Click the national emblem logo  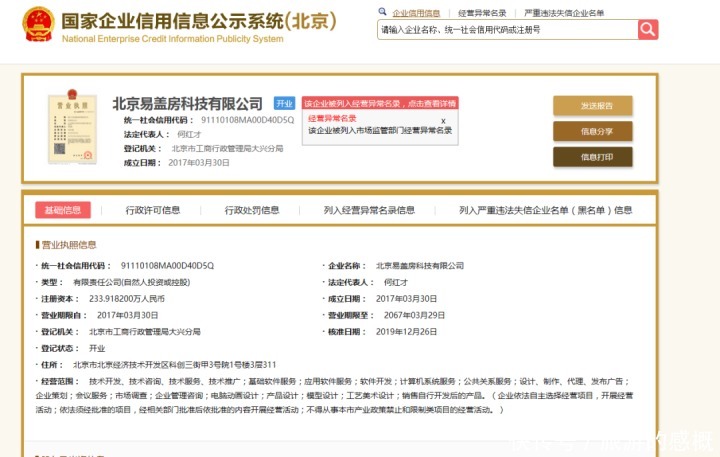pyautogui.click(x=39, y=24)
